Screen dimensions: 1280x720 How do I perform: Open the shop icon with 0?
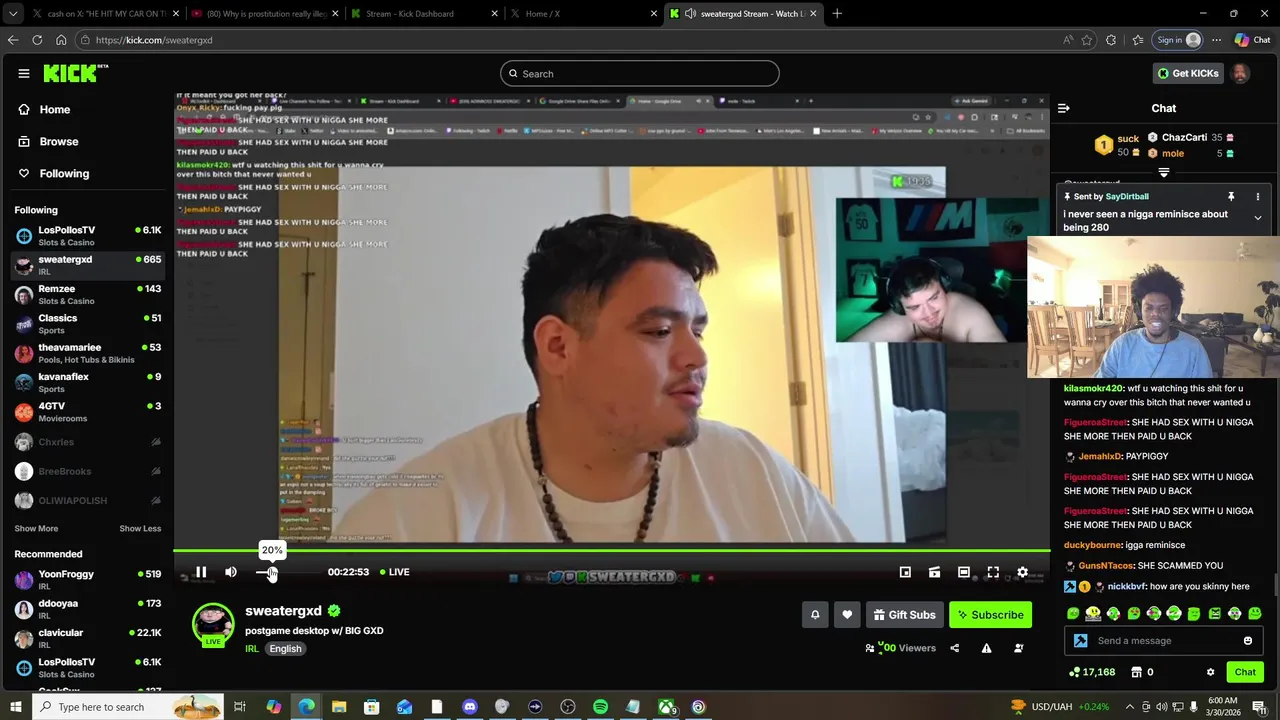pos(1142,672)
